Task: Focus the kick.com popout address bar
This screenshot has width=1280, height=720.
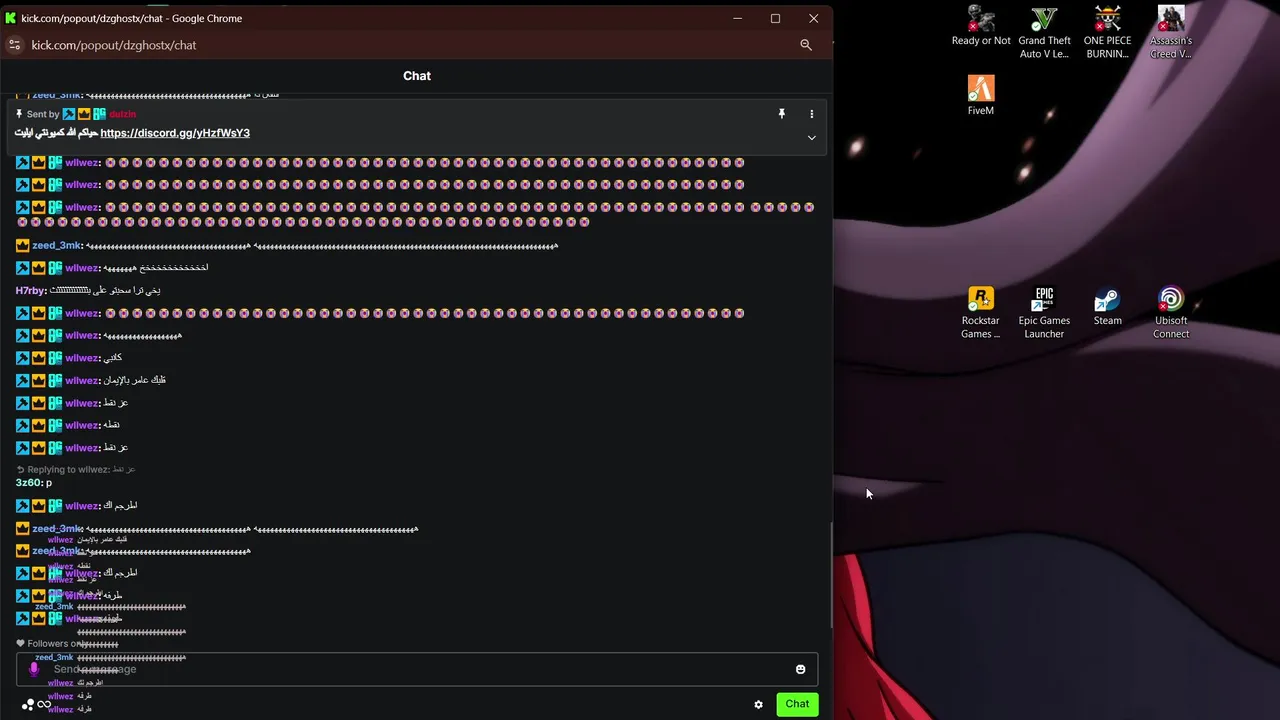Action: point(410,45)
